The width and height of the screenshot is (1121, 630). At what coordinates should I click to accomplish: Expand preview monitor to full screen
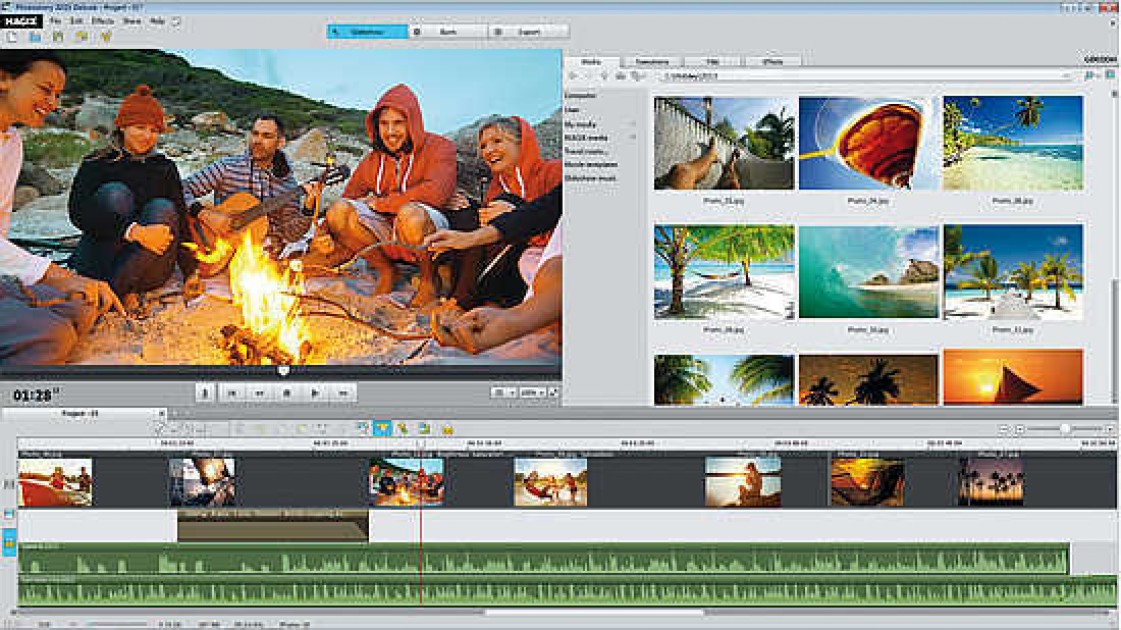(x=553, y=393)
